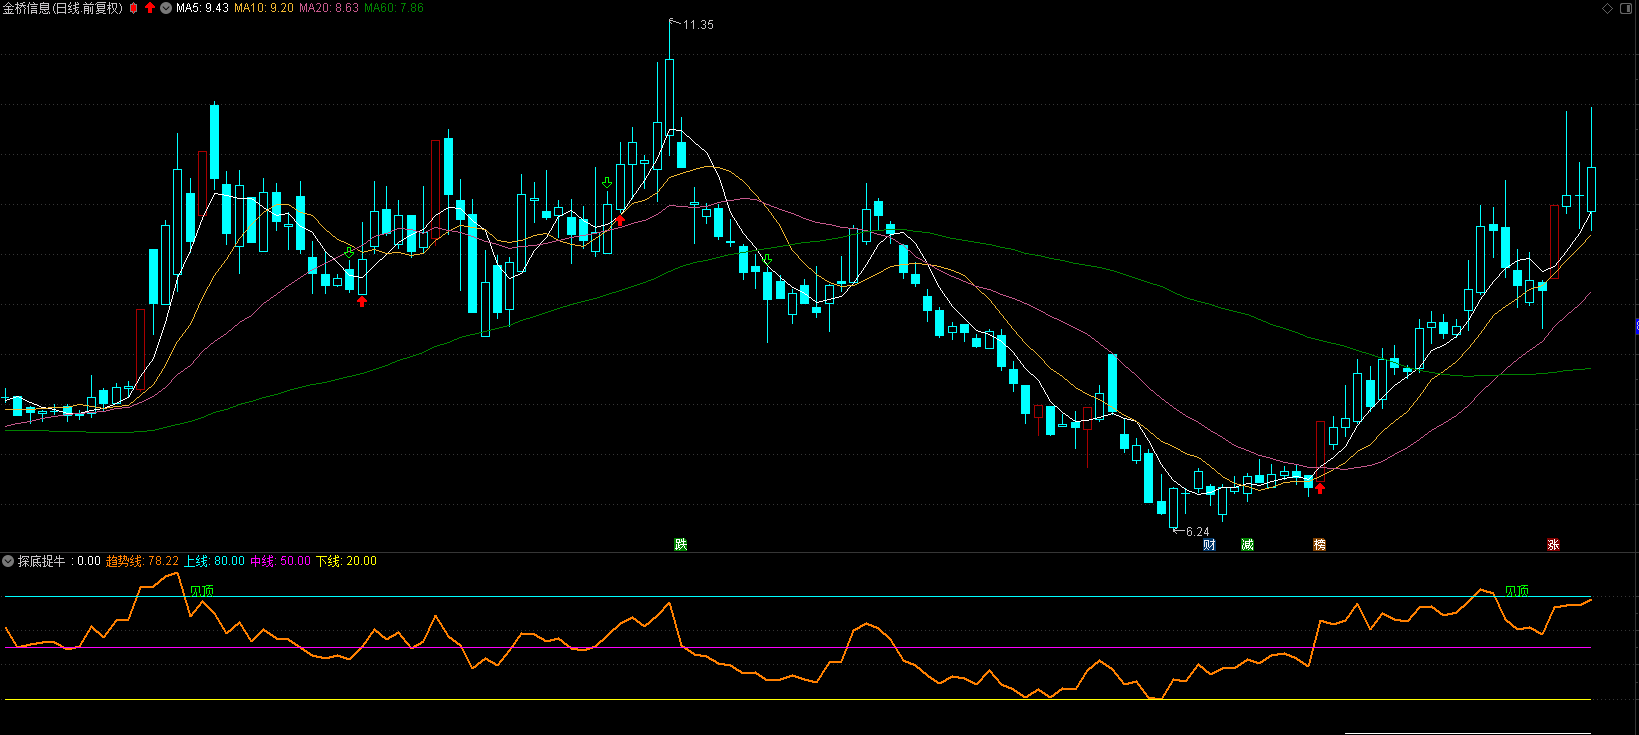Toggle the side panel icon at top right
Screen dimensions: 1639x735
pos(1626,8)
